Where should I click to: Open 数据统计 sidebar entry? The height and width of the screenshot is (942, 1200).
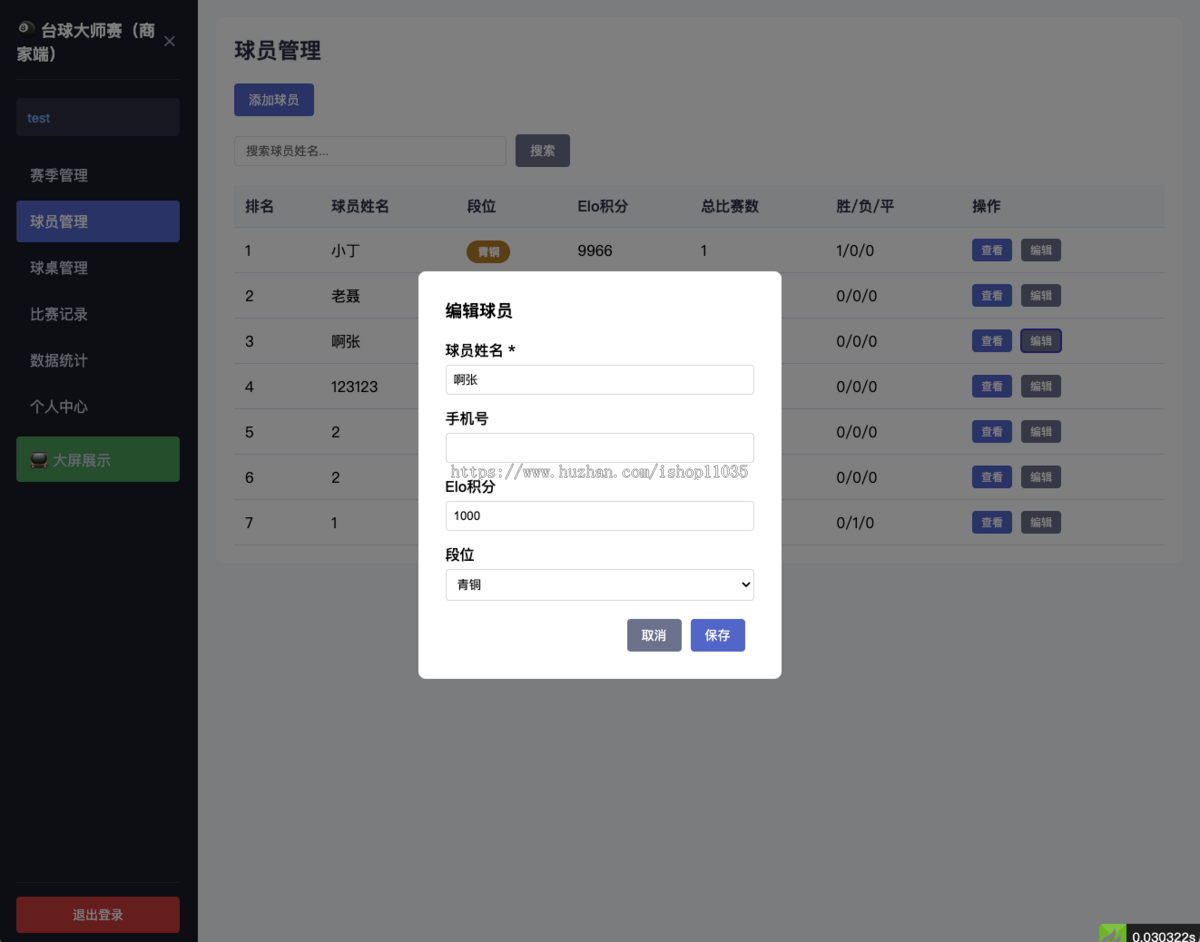tap(98, 360)
